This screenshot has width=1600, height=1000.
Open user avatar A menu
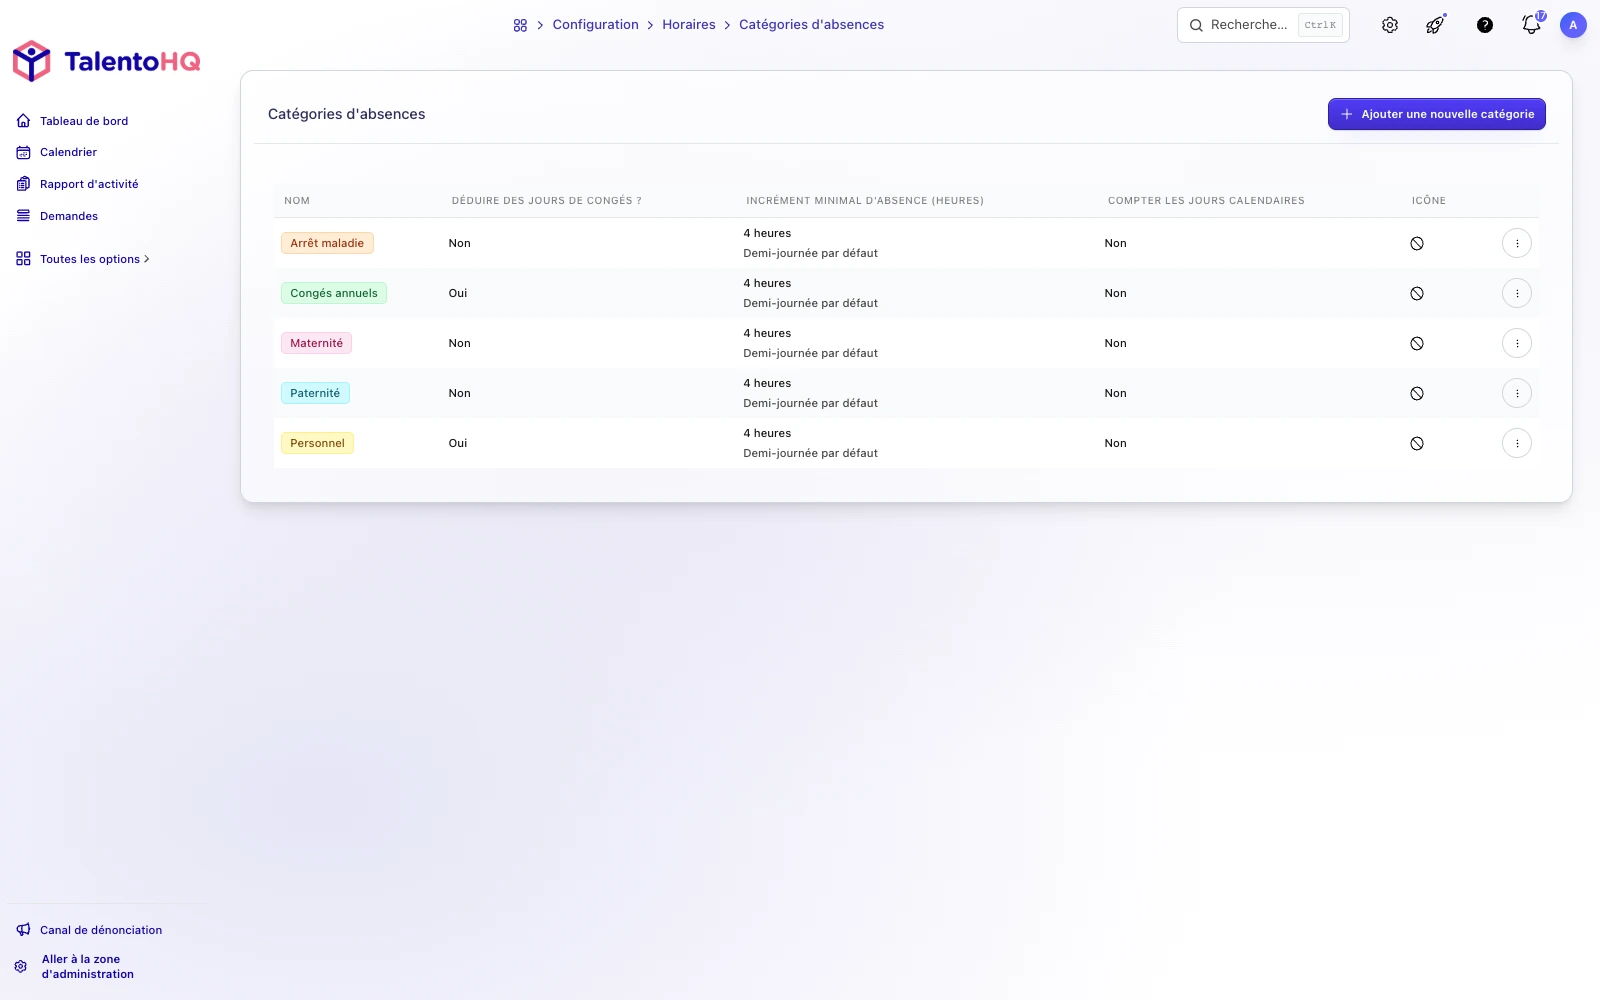tap(1573, 25)
